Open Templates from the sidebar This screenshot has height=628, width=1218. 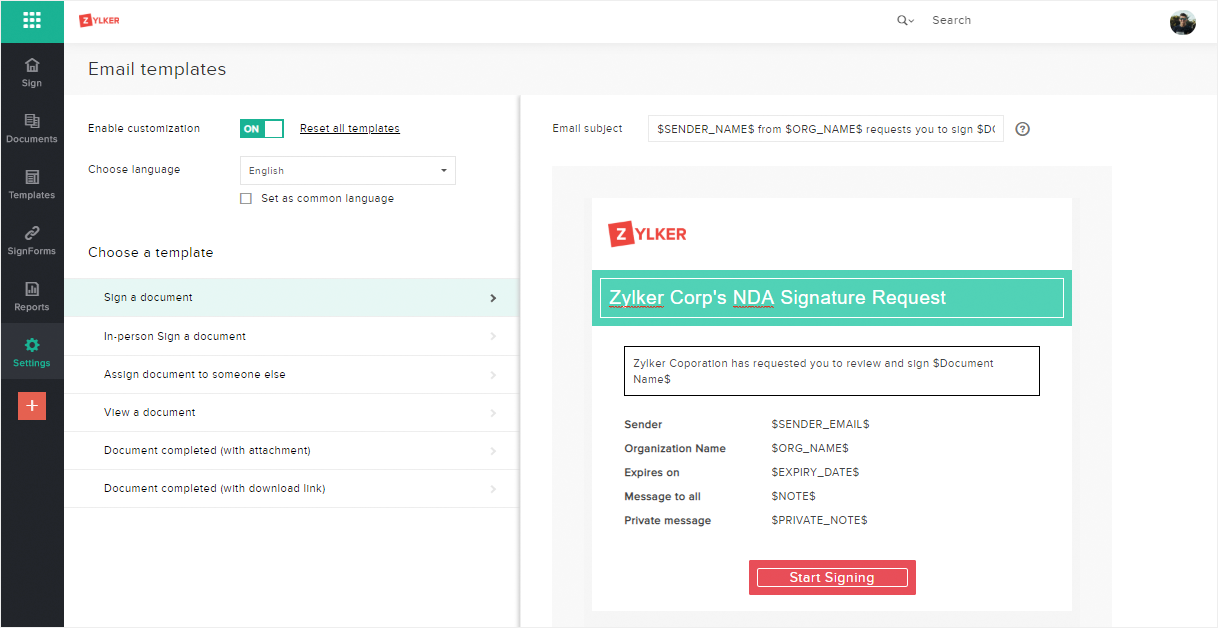(32, 184)
